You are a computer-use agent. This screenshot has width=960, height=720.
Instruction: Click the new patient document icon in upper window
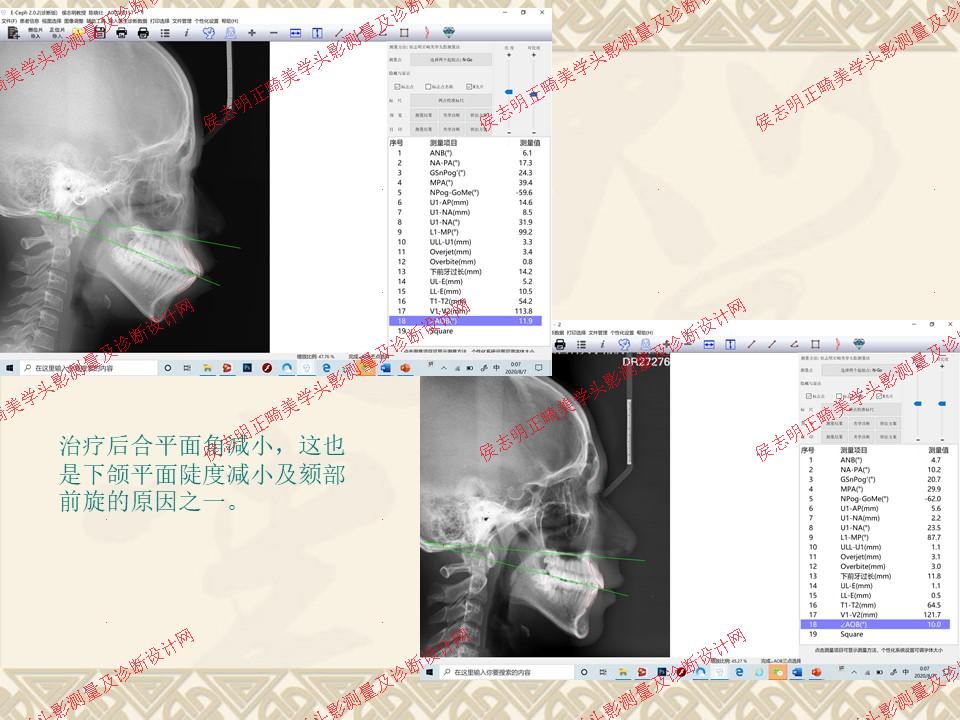[x=13, y=33]
